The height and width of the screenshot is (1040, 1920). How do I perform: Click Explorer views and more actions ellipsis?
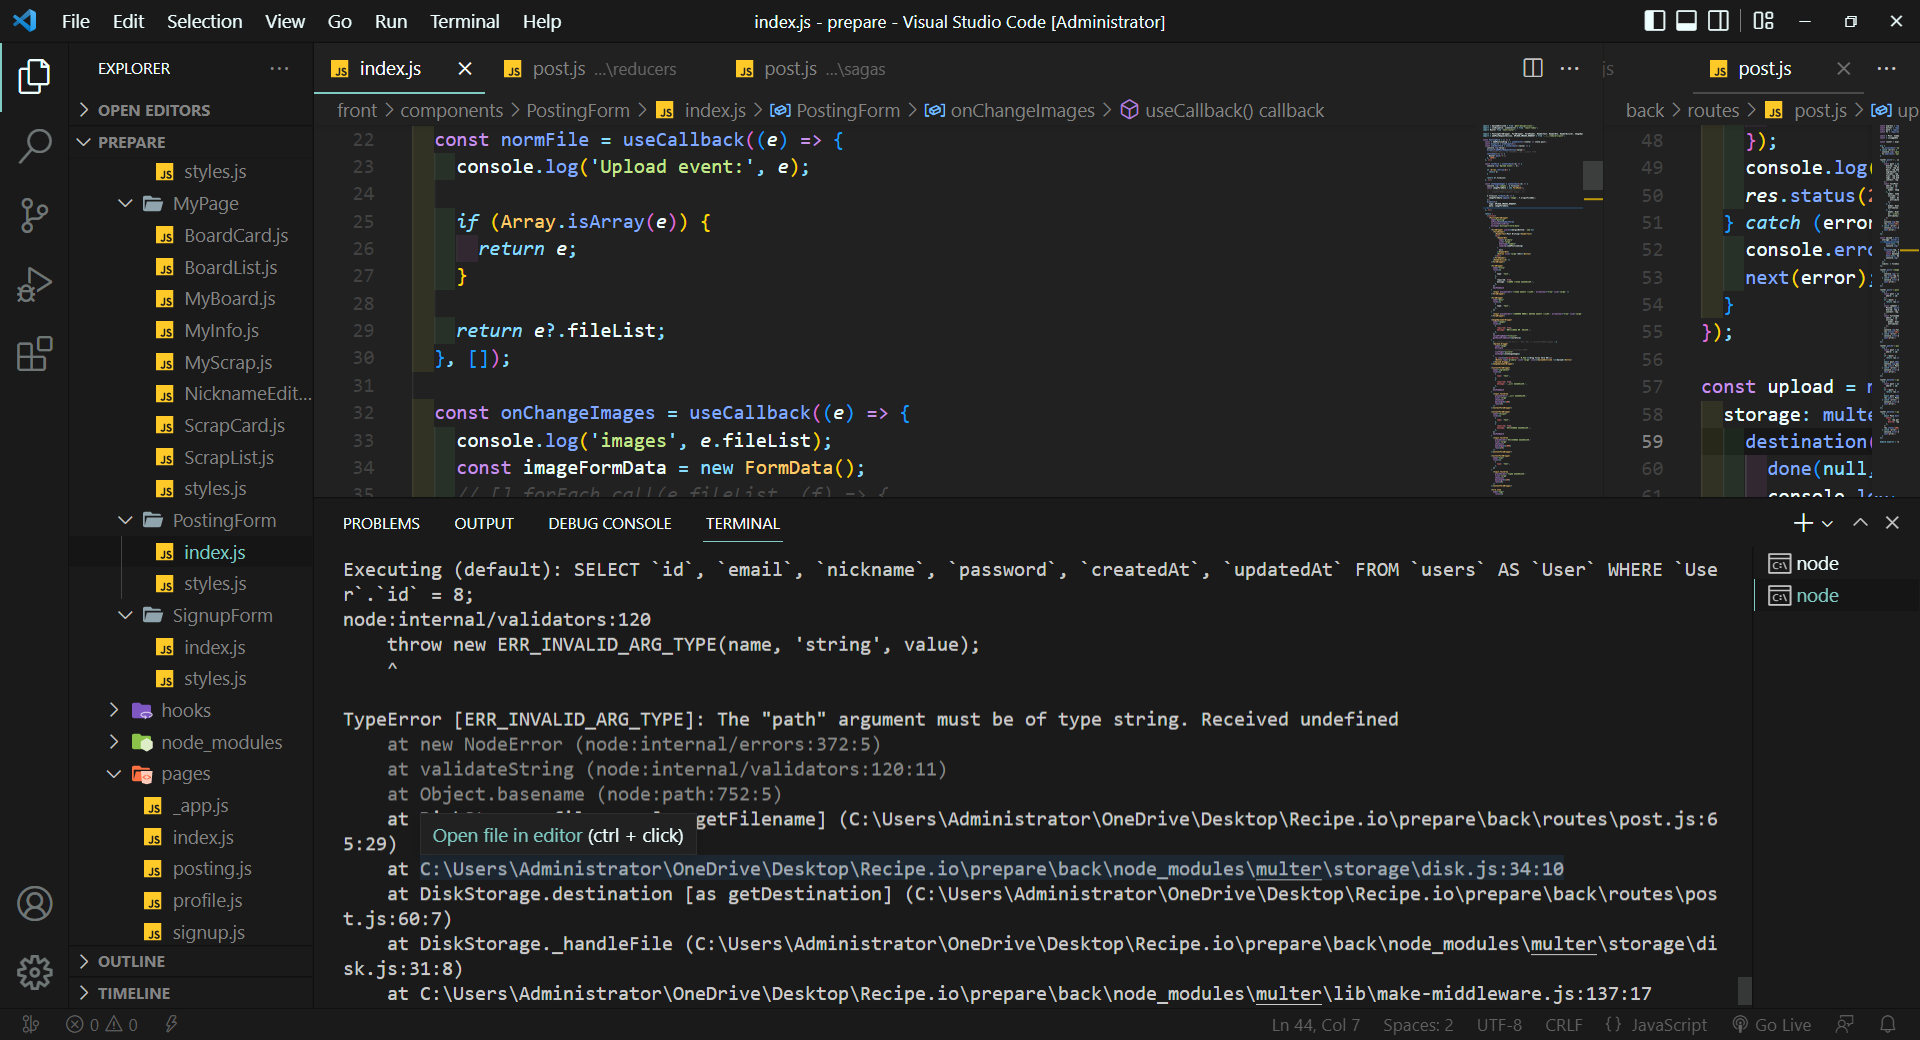(x=279, y=69)
